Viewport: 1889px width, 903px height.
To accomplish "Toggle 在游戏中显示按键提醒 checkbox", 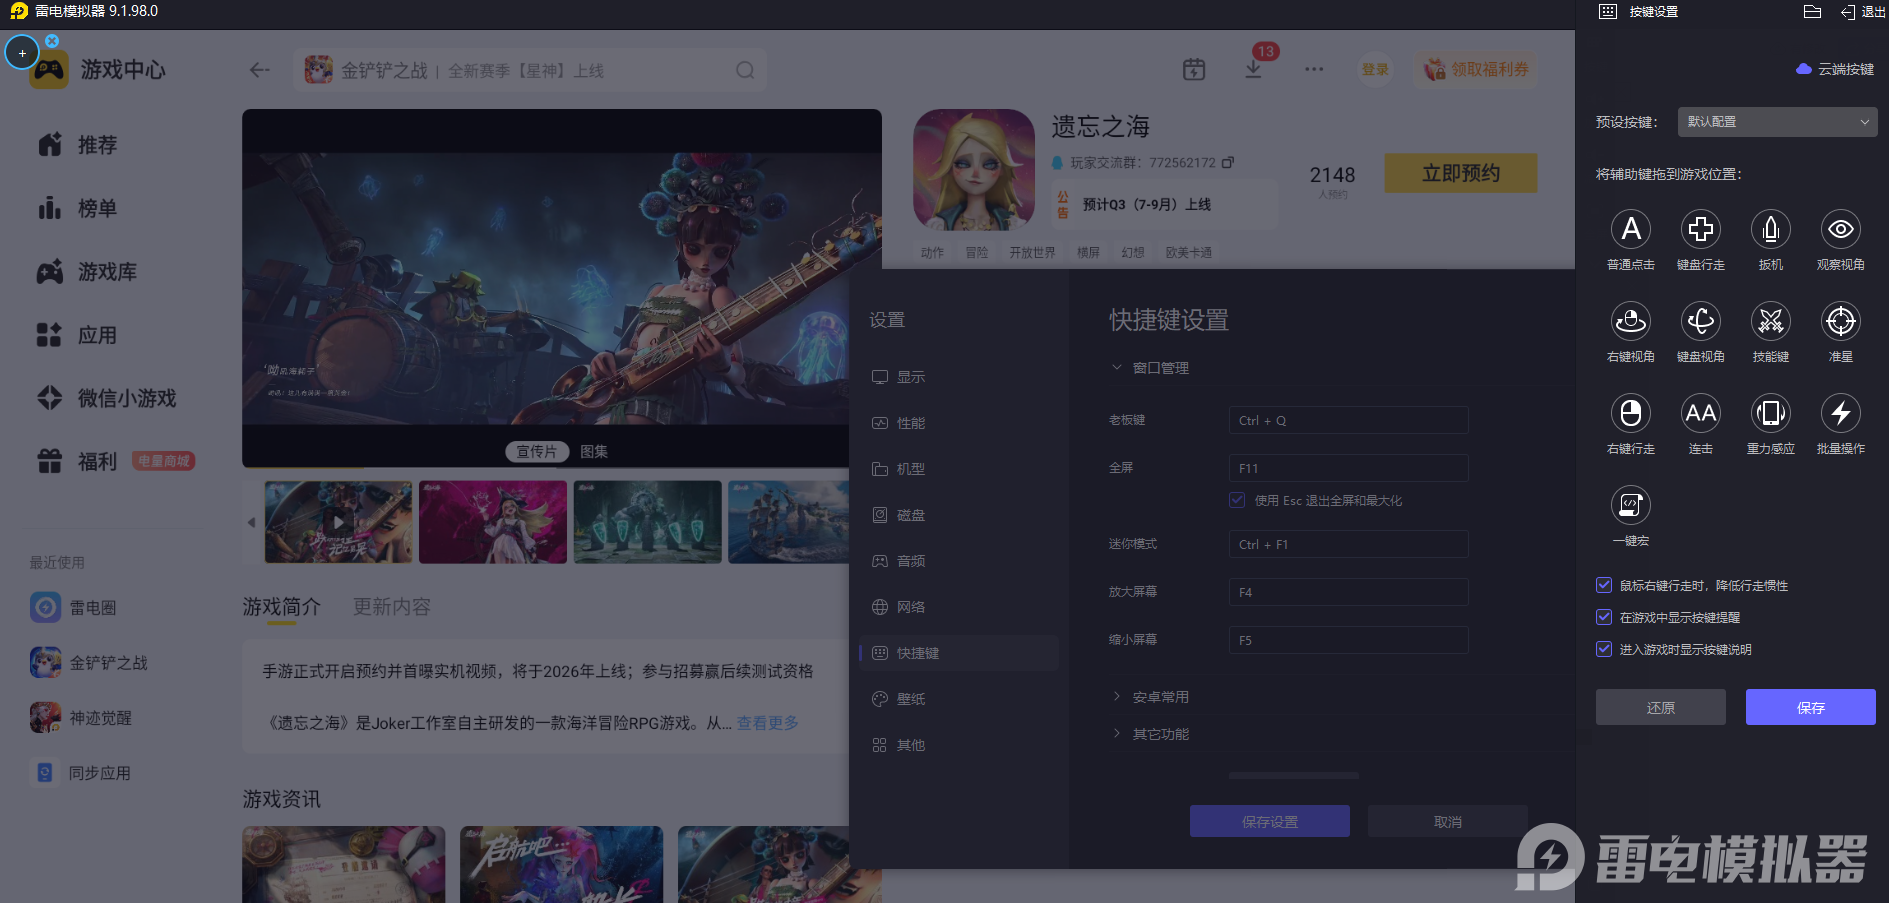I will [1604, 617].
